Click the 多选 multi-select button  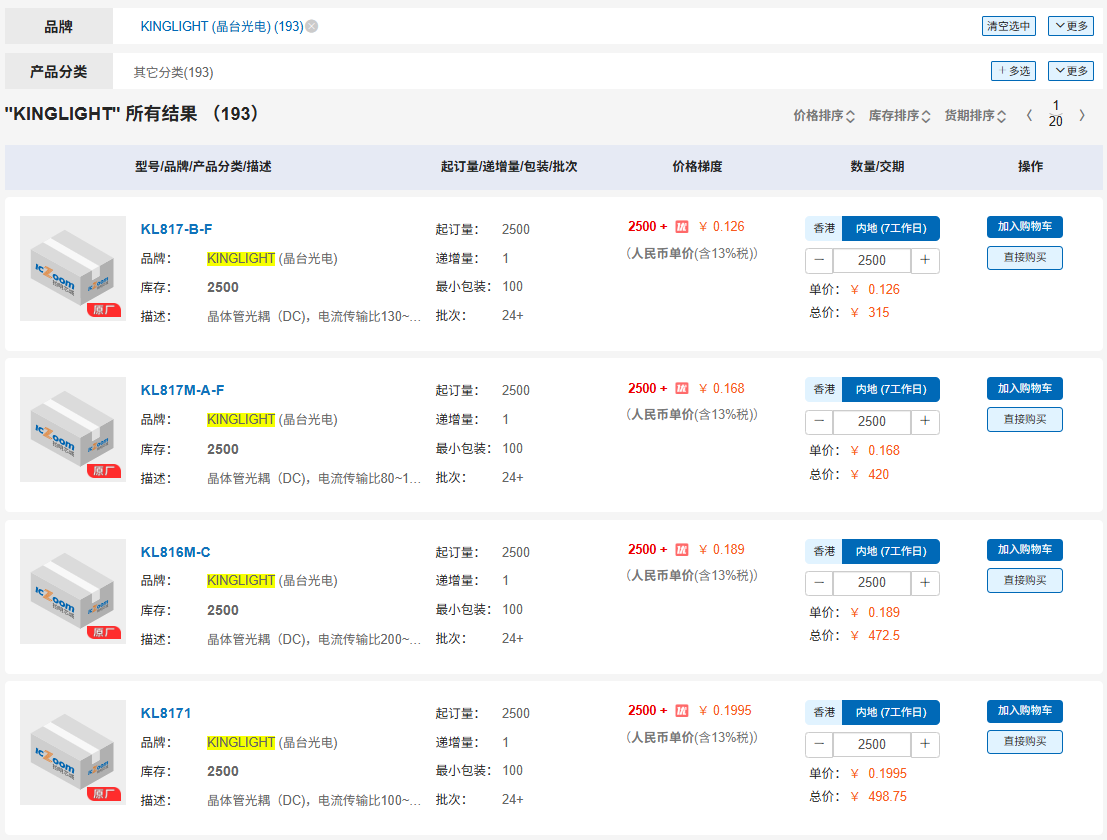coord(1013,71)
